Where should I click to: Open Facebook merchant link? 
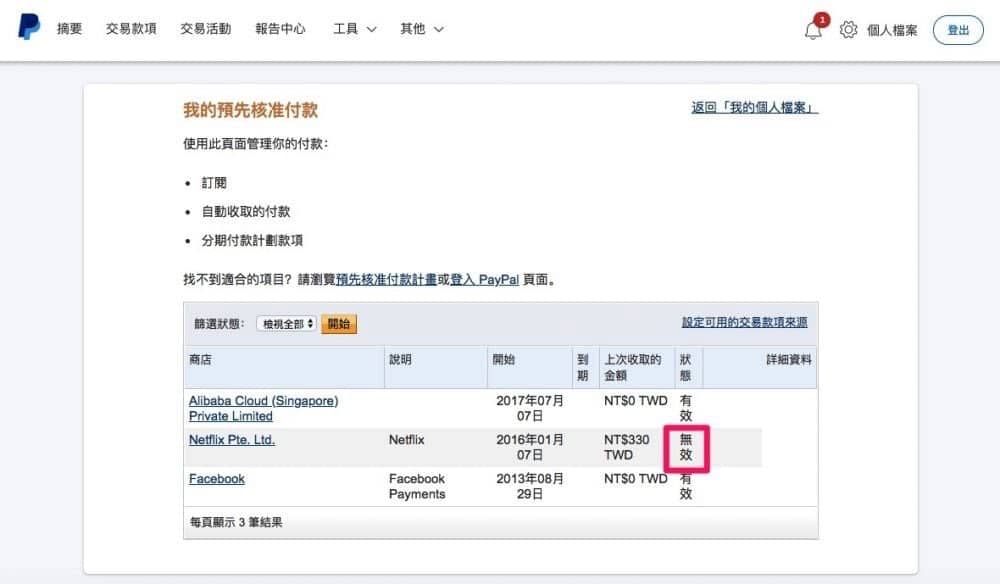pos(216,478)
